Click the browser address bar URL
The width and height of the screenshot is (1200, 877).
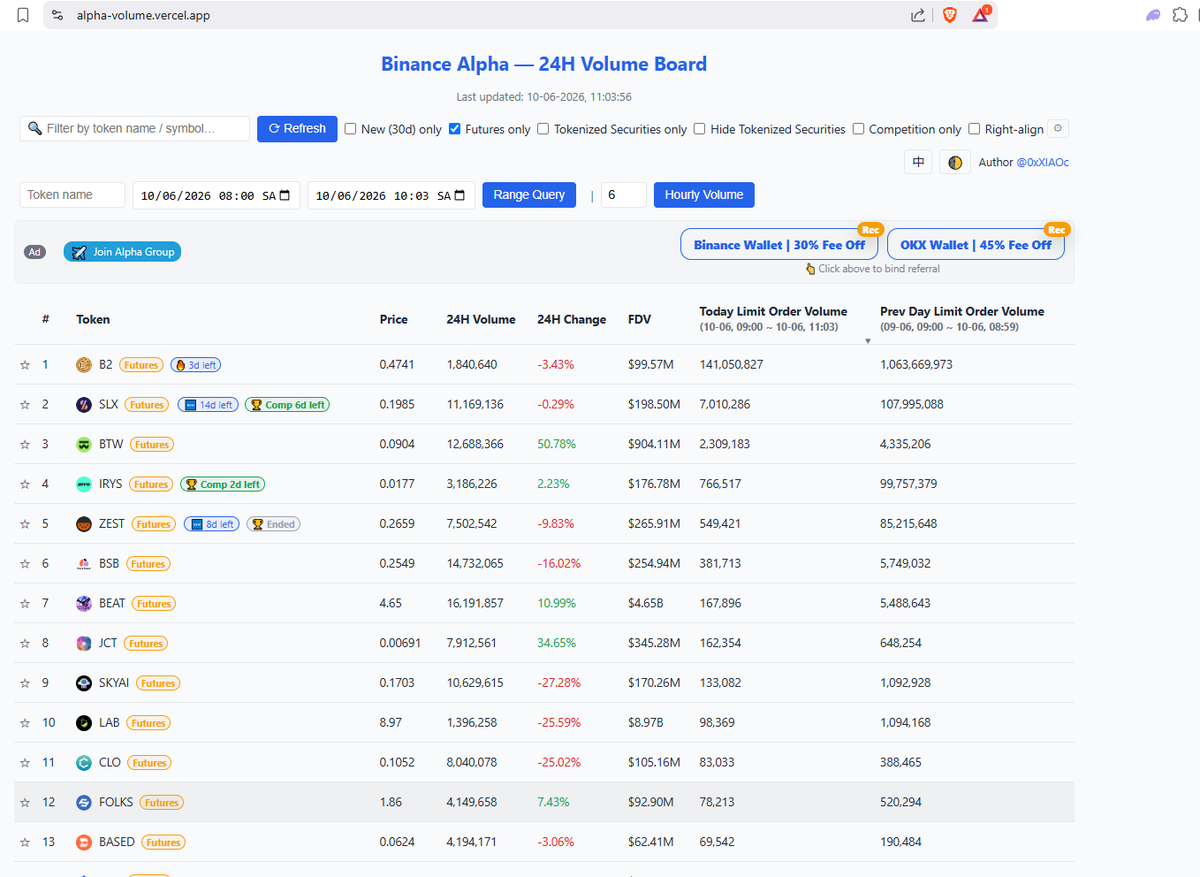(x=143, y=15)
